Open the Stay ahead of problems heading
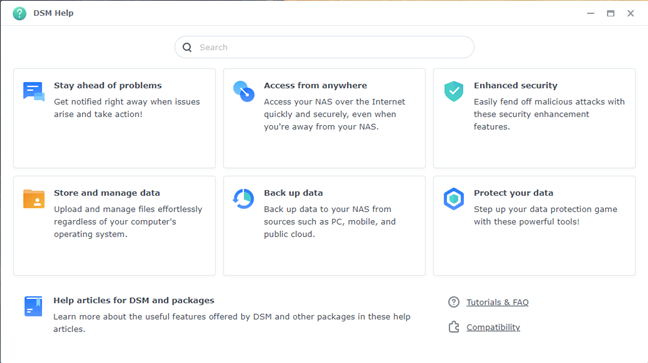Screen dimensions: 648x363 click(x=107, y=86)
